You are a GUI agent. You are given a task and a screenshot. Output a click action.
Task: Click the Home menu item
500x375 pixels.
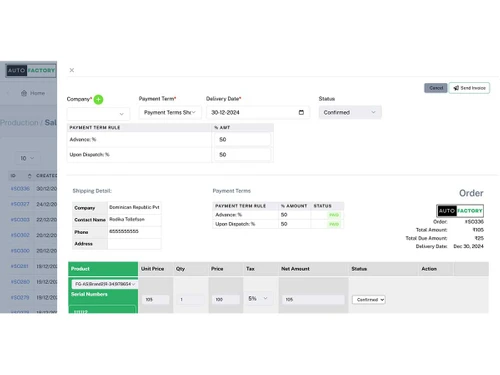(33, 93)
